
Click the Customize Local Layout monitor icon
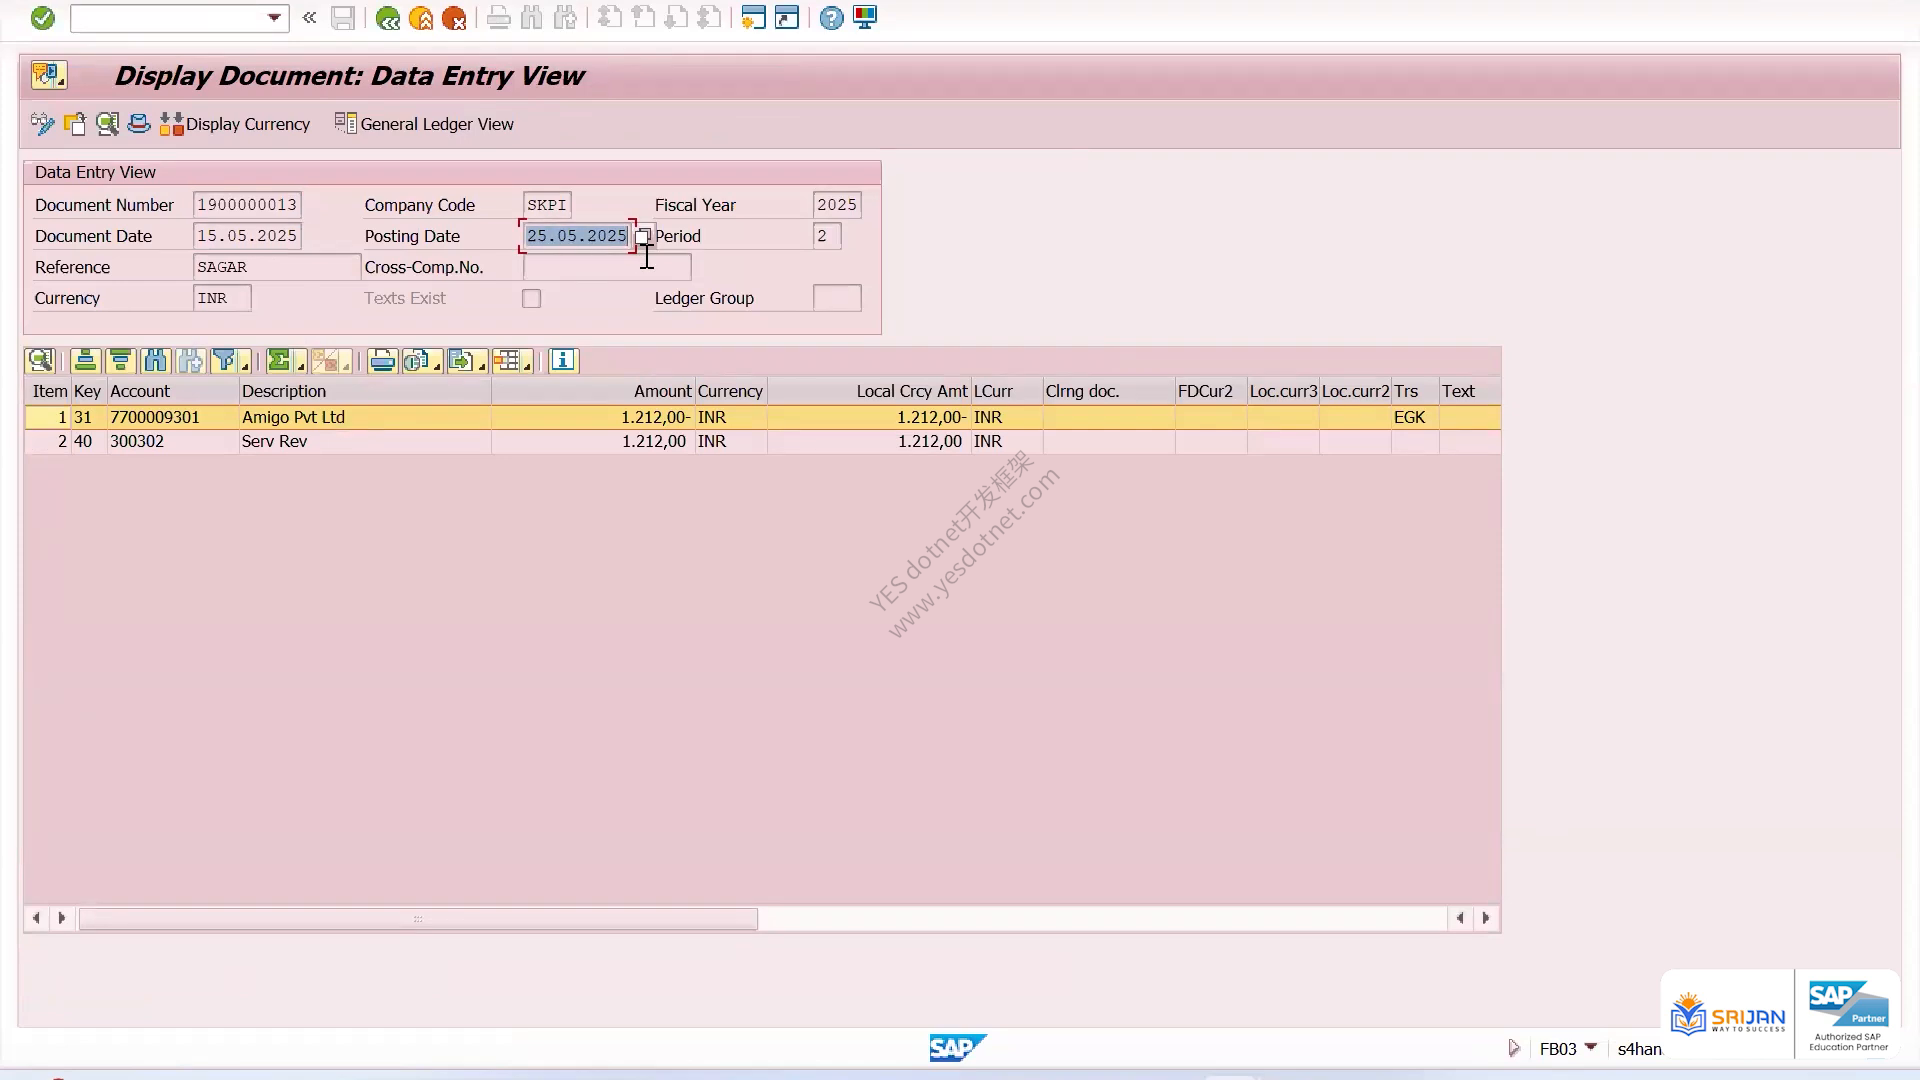tap(865, 18)
